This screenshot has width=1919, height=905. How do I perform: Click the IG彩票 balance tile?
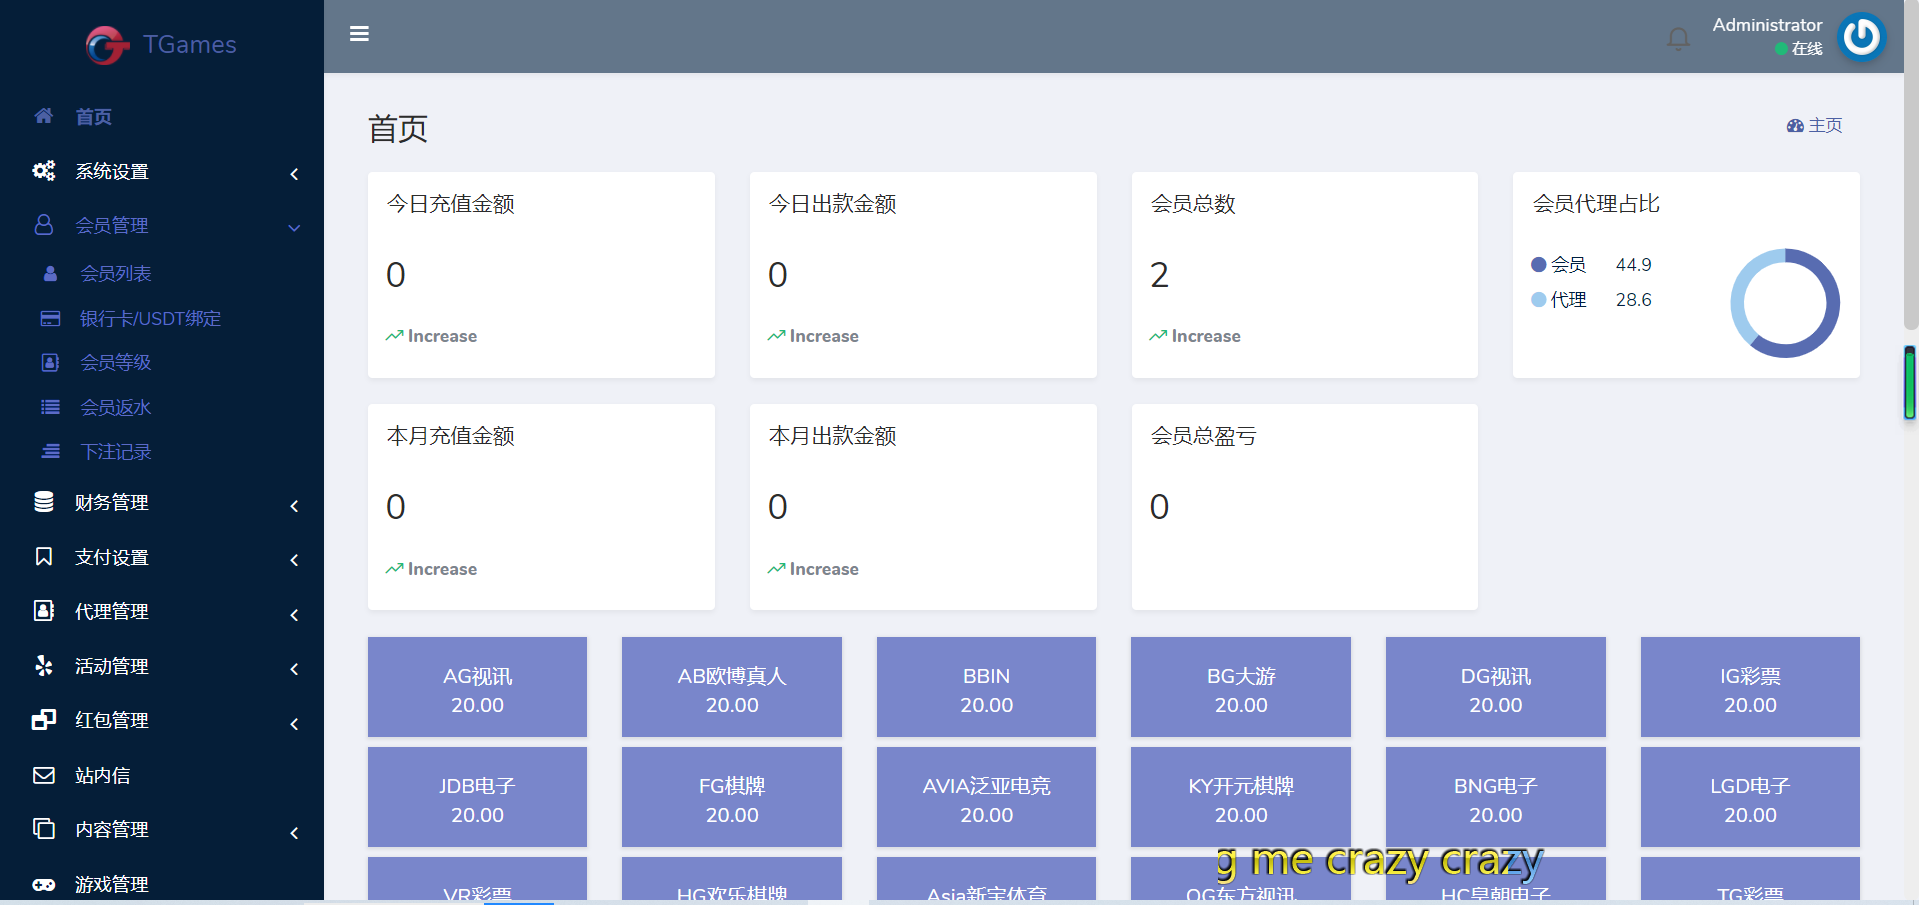pos(1750,687)
